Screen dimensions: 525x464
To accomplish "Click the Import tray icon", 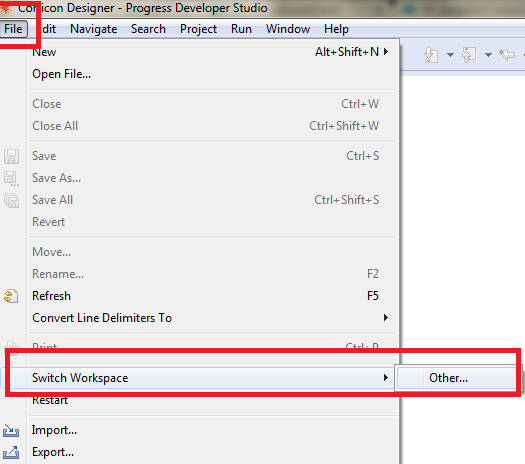I will (11, 431).
